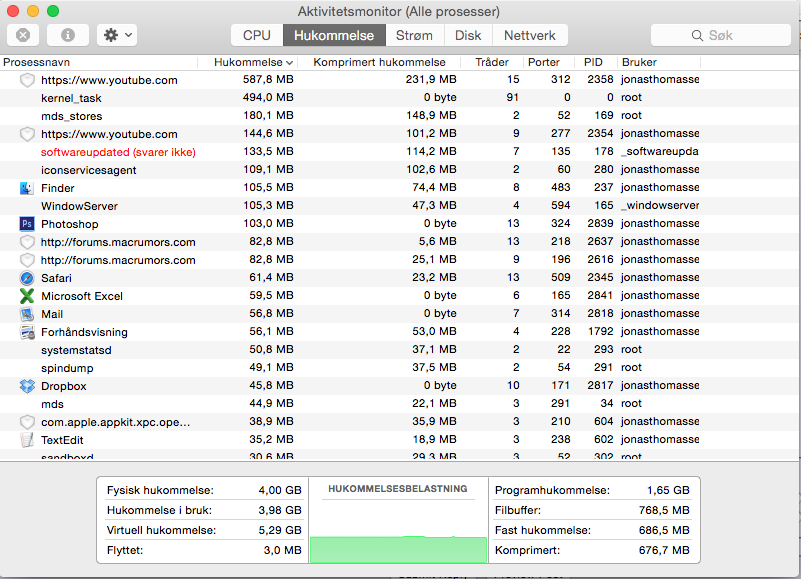Click the TextEdit icon
The image size is (801, 579).
27,440
